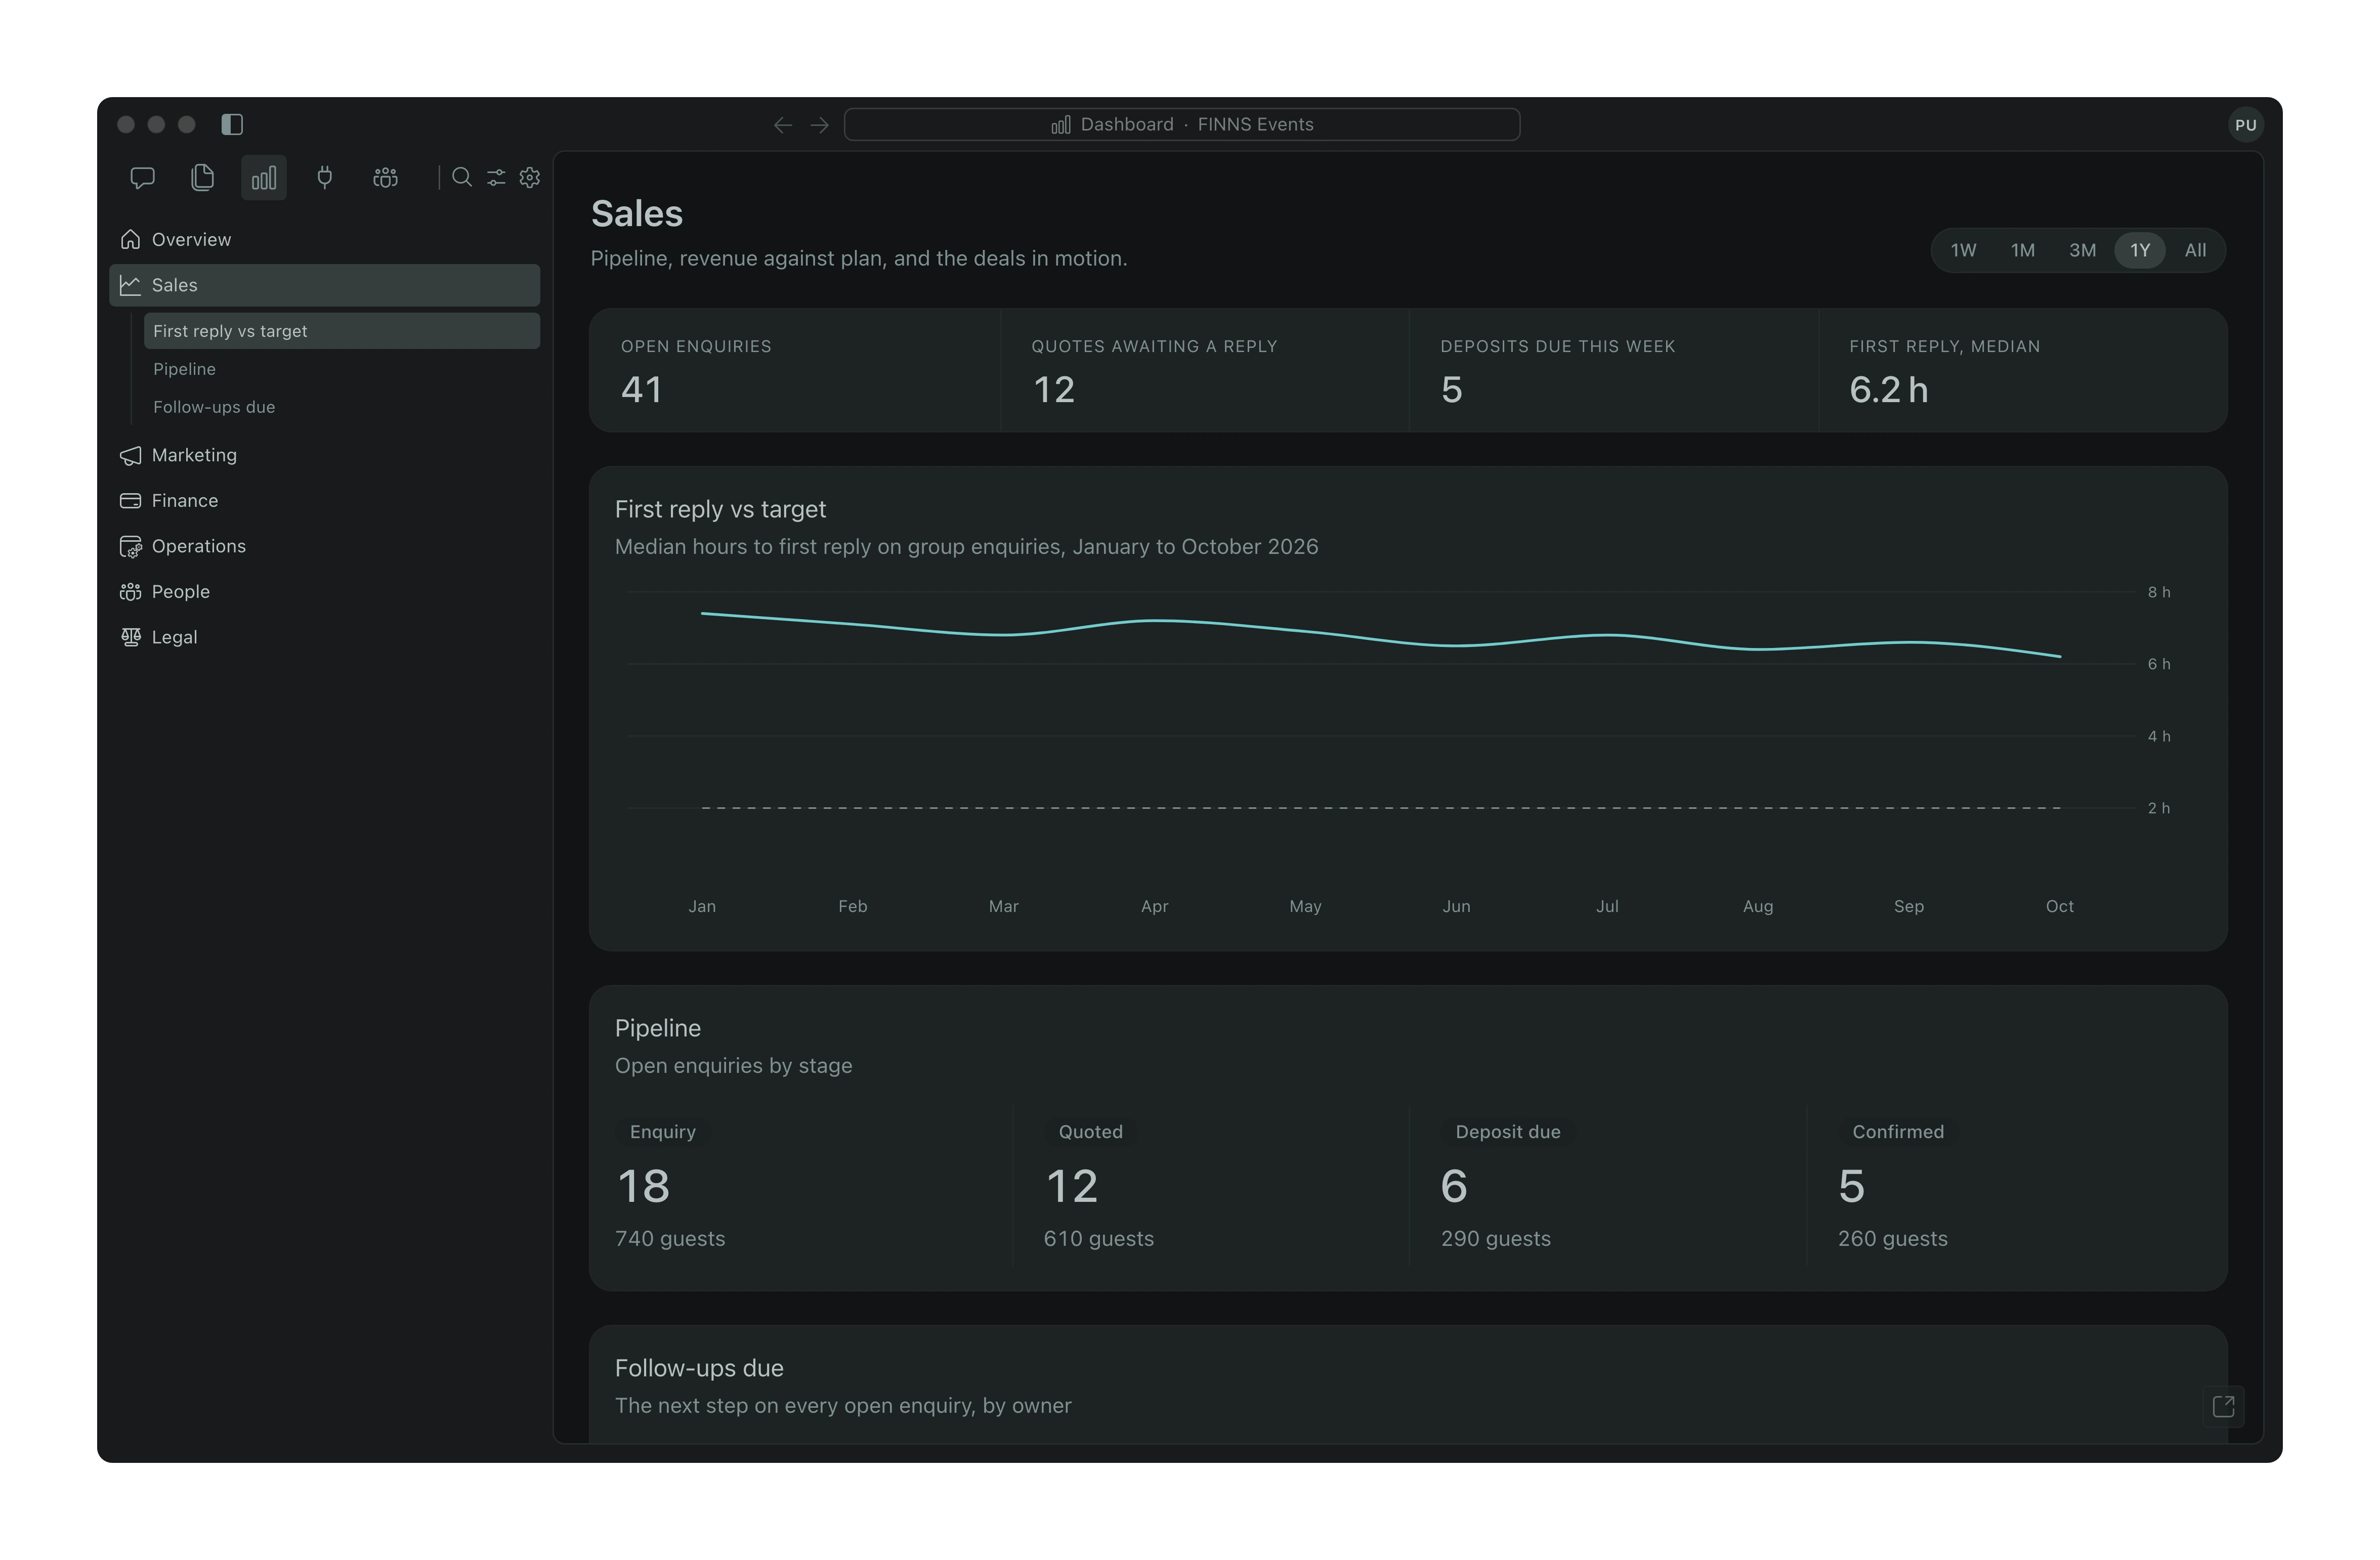Switch time range to 3M
2380x1560 pixels.
coord(2082,250)
